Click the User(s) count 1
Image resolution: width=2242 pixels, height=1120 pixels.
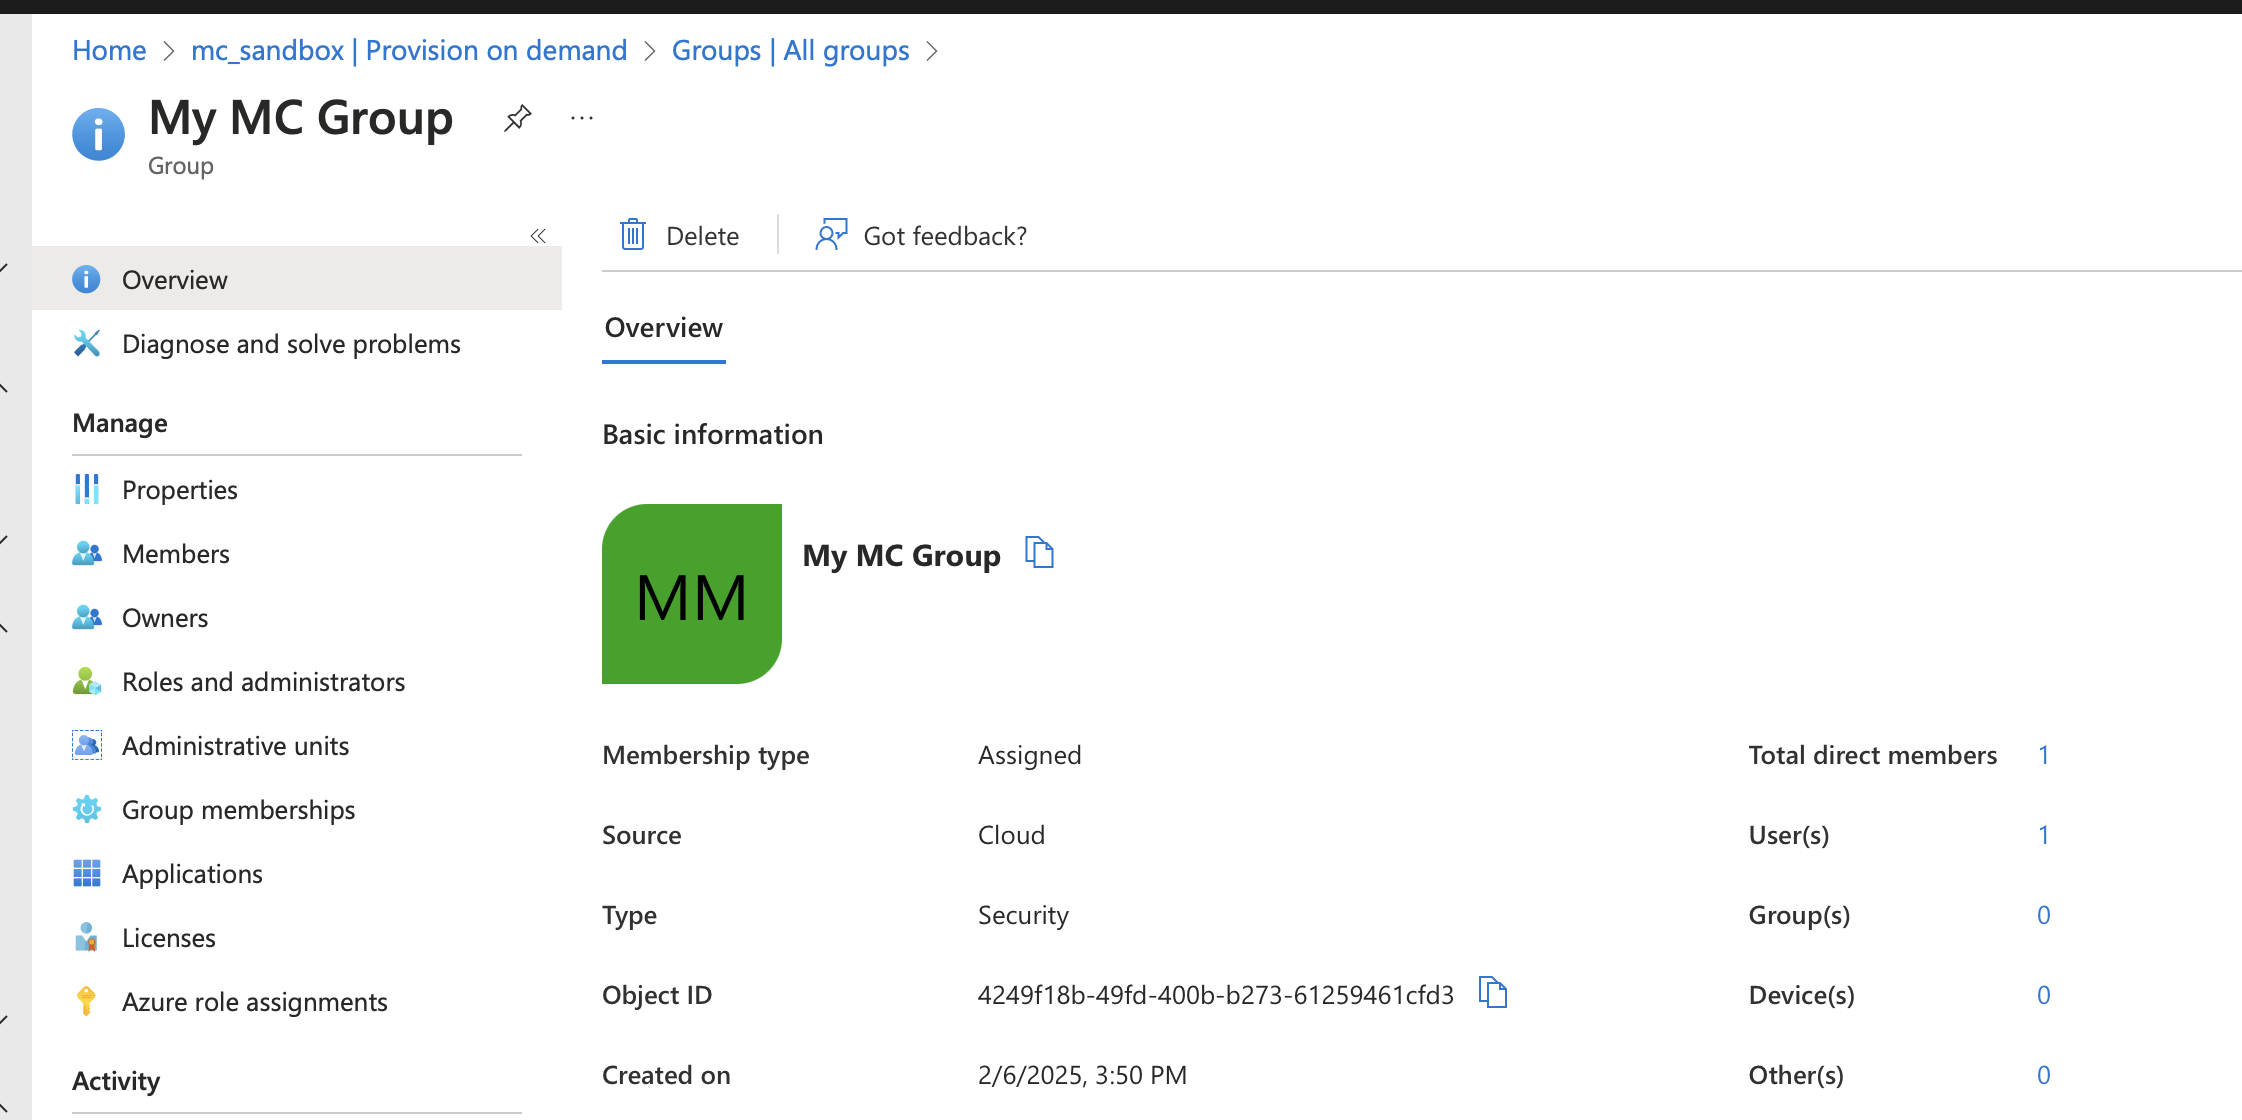pyautogui.click(x=2044, y=835)
